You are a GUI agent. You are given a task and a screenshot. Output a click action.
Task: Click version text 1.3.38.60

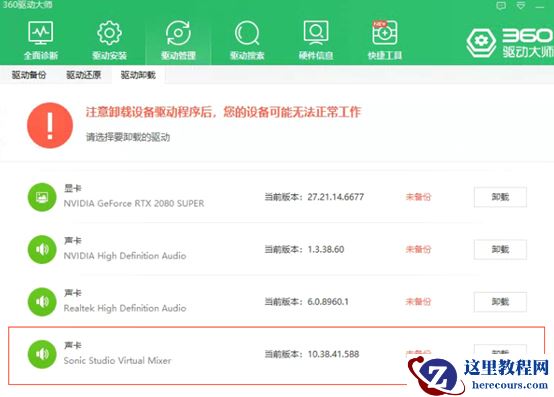[326, 249]
